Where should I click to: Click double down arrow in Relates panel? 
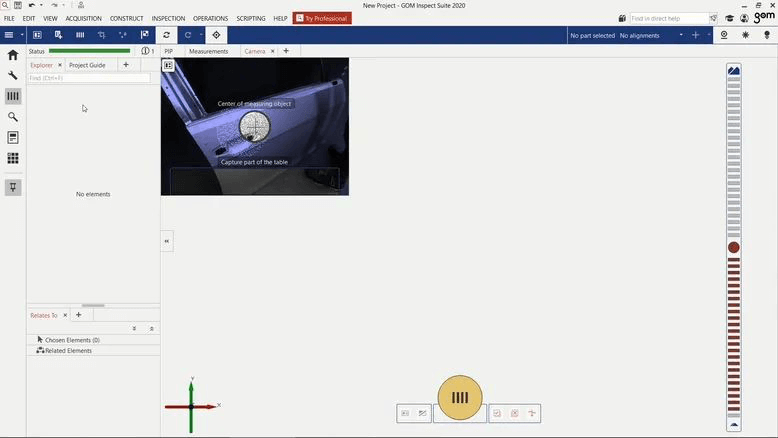coord(134,328)
